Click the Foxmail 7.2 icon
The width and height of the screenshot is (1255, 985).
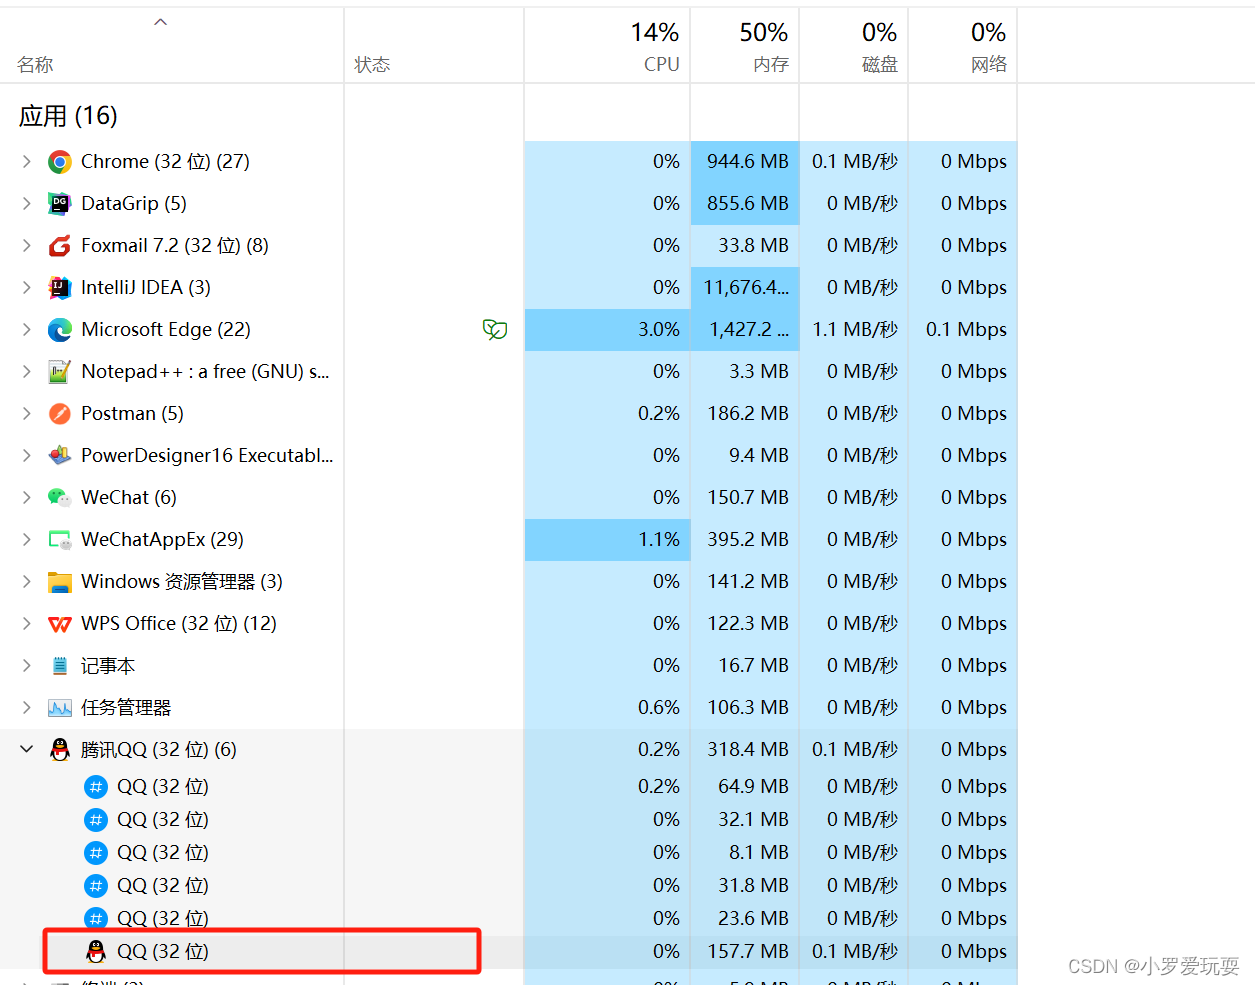tap(59, 245)
